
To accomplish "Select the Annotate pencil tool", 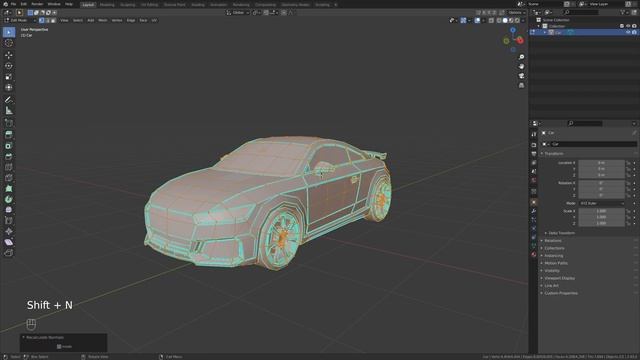I will click(x=9, y=100).
